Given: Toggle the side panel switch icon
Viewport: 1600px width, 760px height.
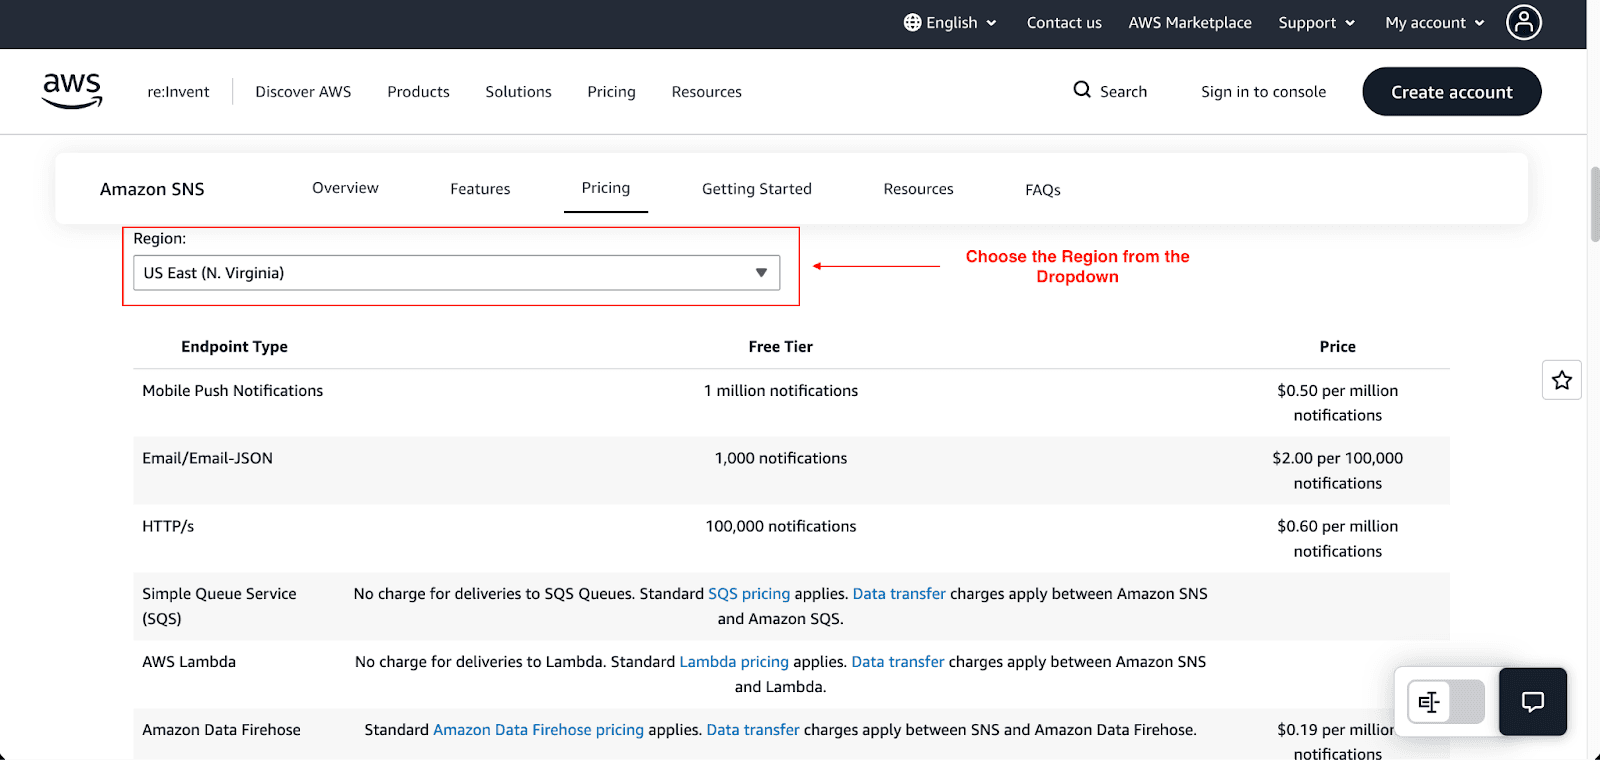Looking at the screenshot, I should (1446, 702).
